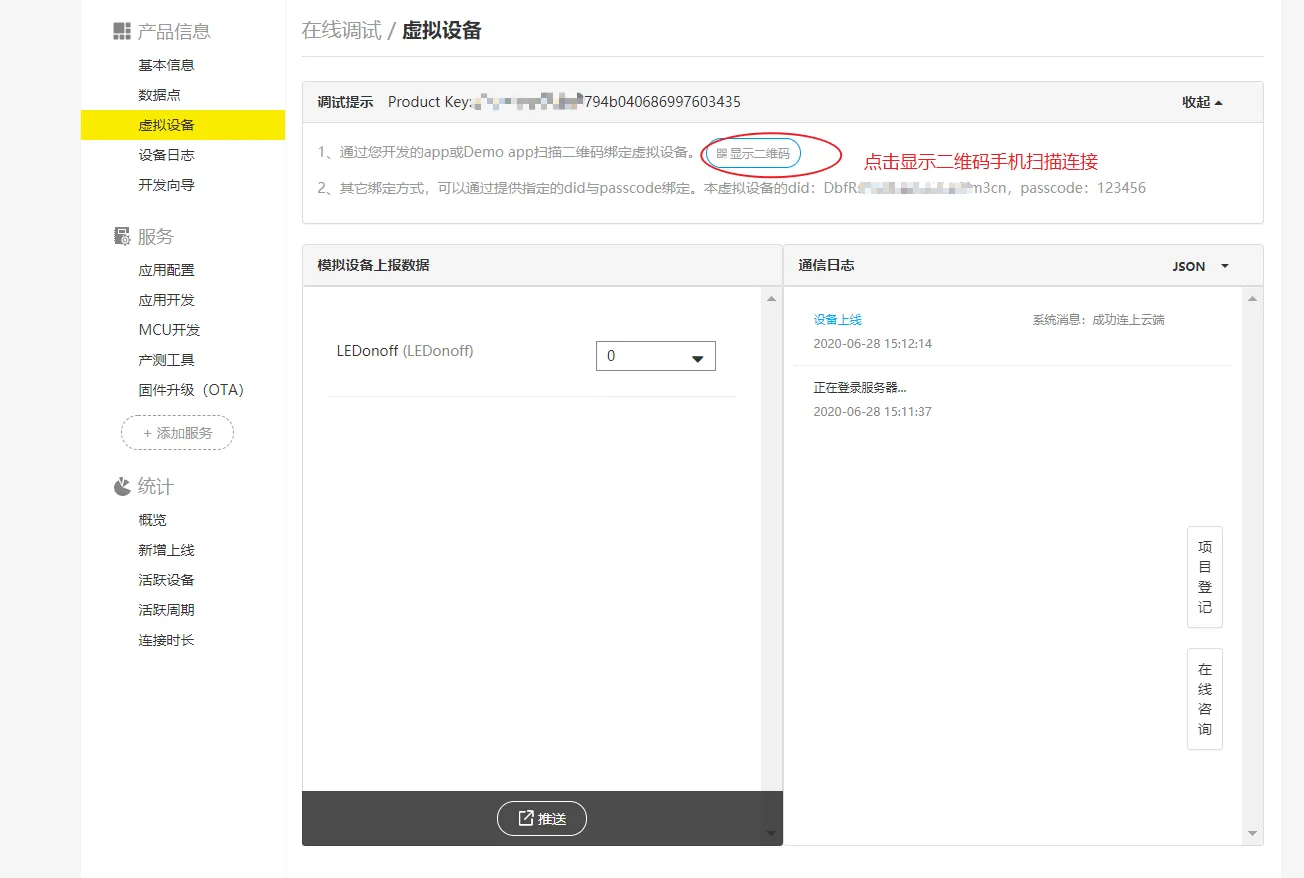Open the 在线咨询 side button
The image size is (1304, 878).
(1205, 699)
